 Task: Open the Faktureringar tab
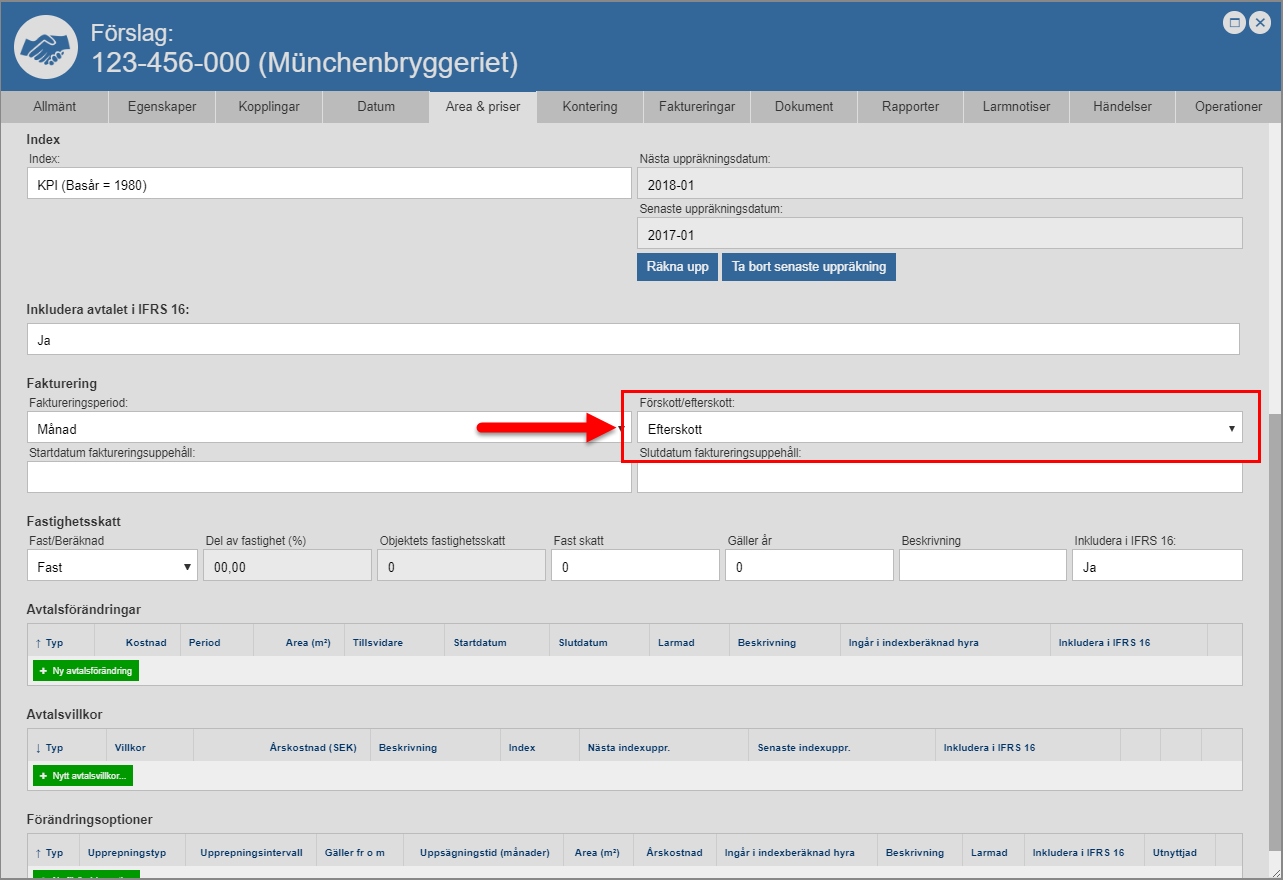point(697,106)
